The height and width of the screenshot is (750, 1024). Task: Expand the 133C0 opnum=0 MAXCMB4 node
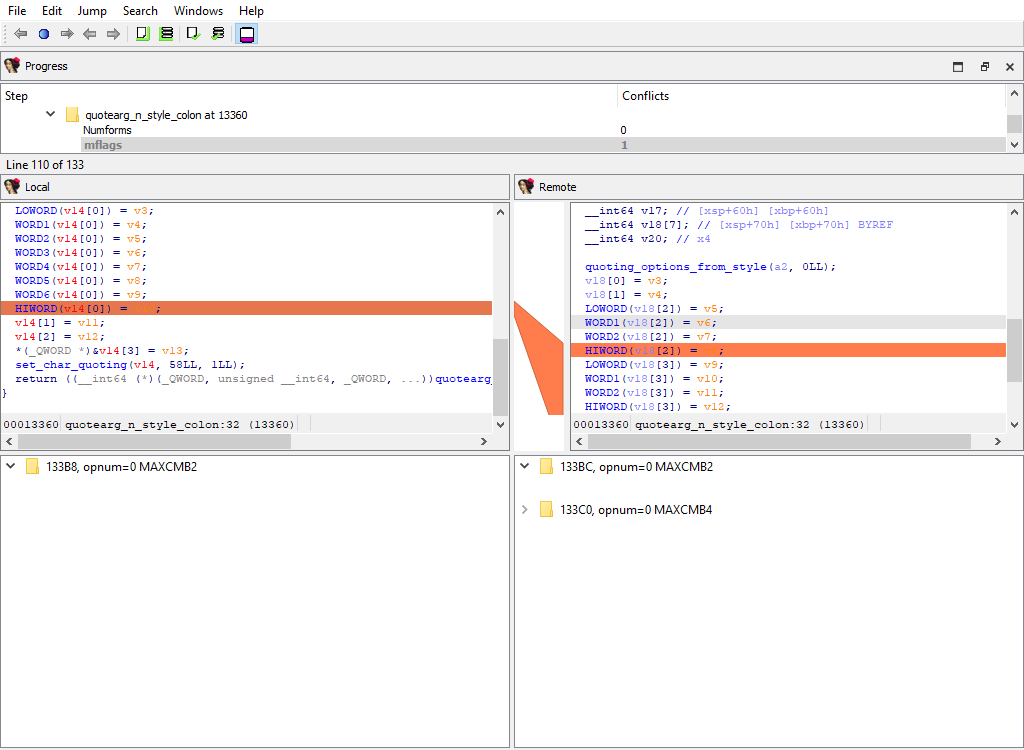click(x=524, y=510)
